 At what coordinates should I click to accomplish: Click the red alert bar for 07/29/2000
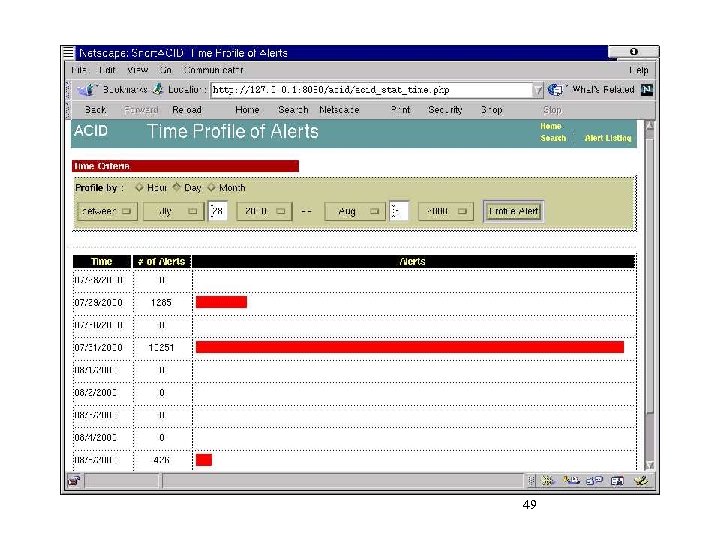tap(221, 302)
